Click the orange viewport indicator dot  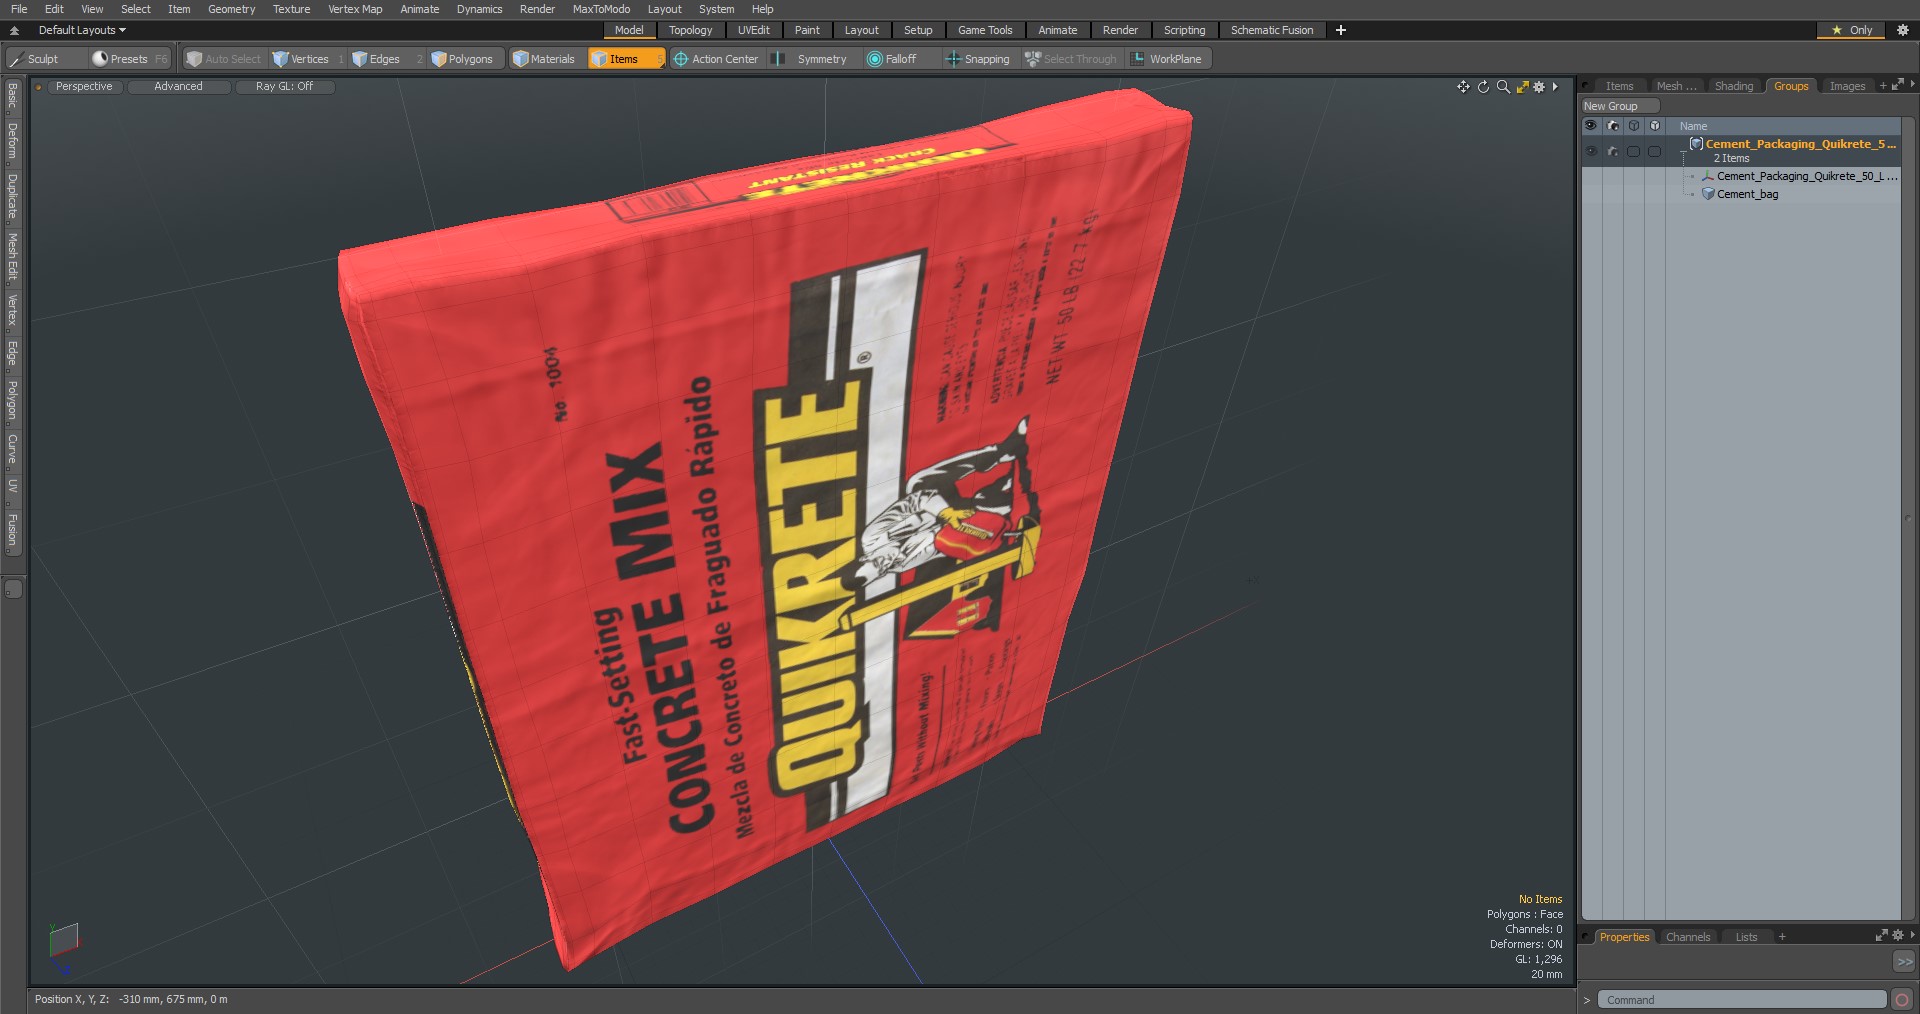pyautogui.click(x=38, y=87)
